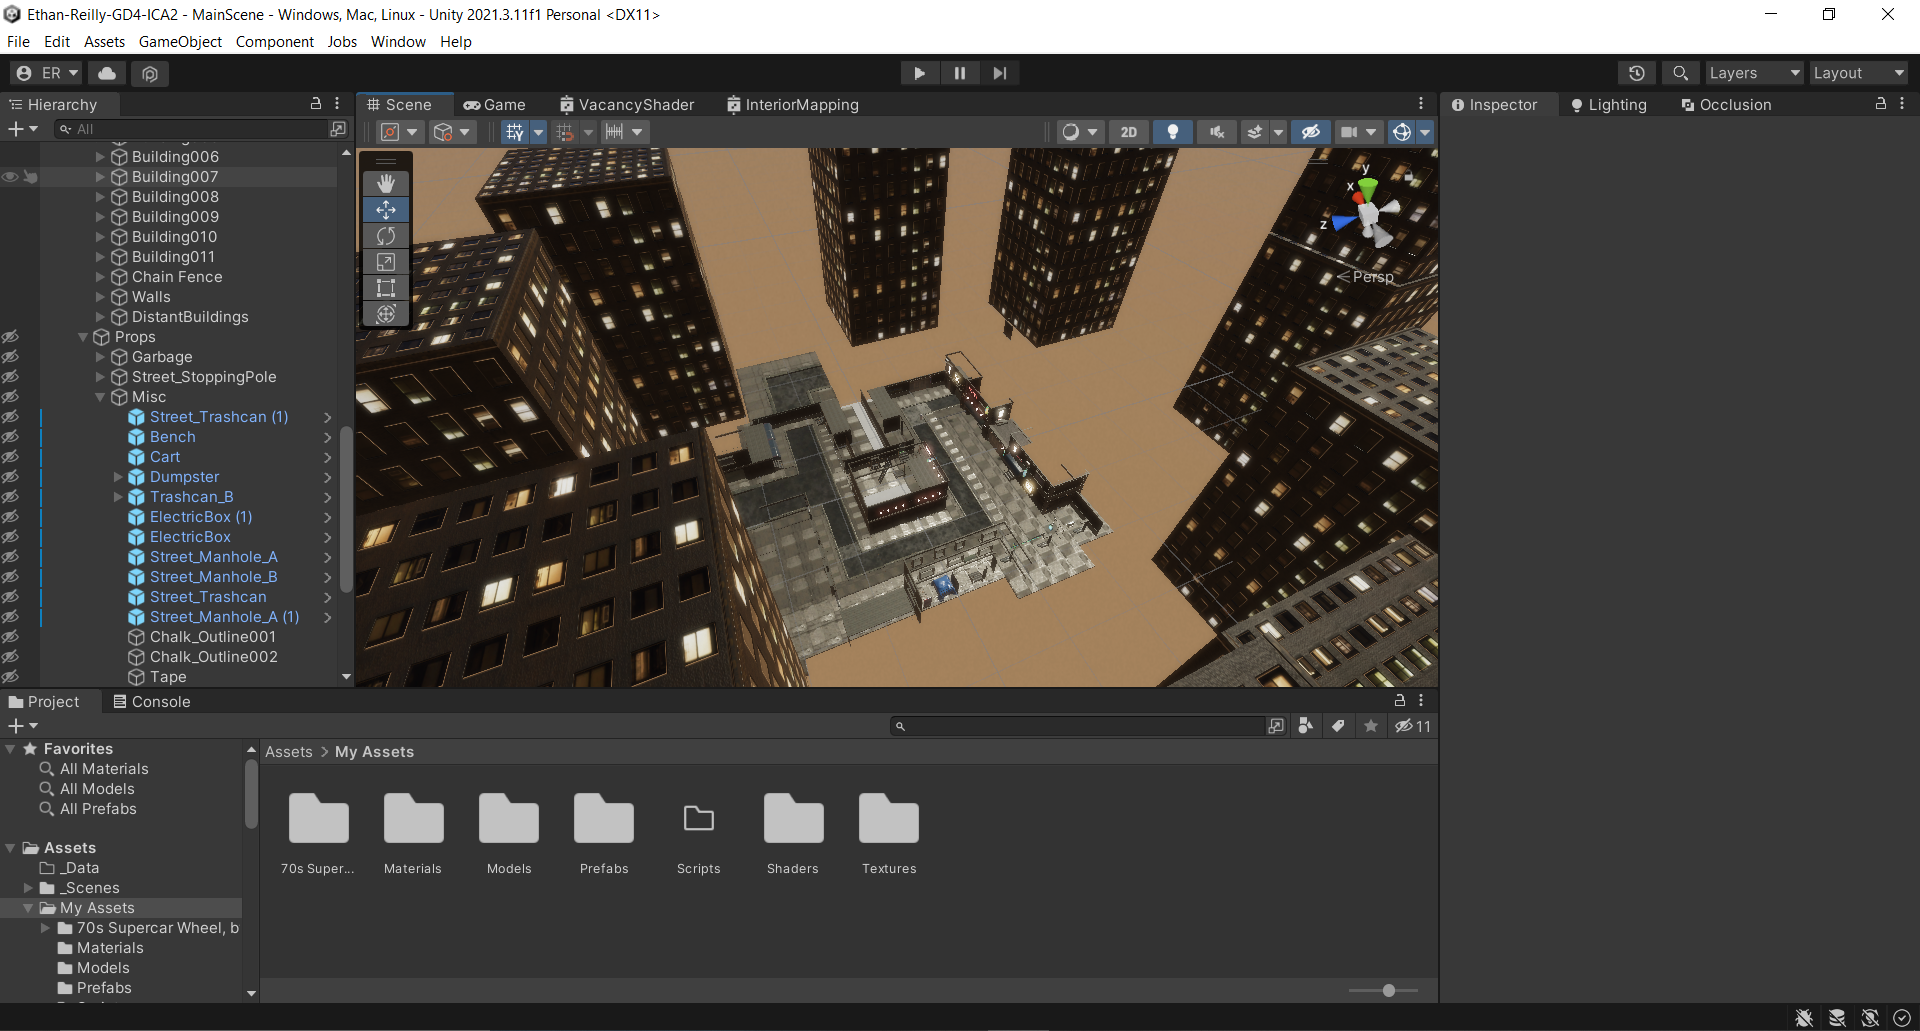The height and width of the screenshot is (1031, 1920).
Task: Select the Hand view tool
Action: click(x=386, y=184)
